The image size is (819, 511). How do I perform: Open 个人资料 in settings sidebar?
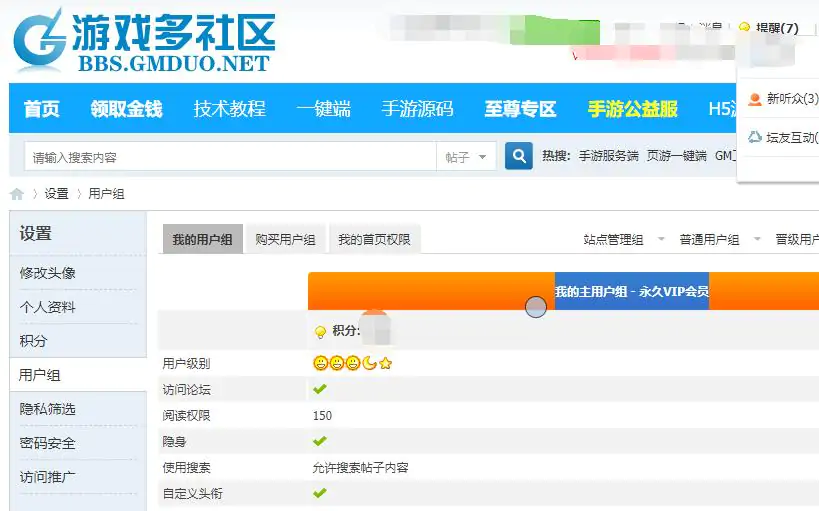(x=48, y=307)
